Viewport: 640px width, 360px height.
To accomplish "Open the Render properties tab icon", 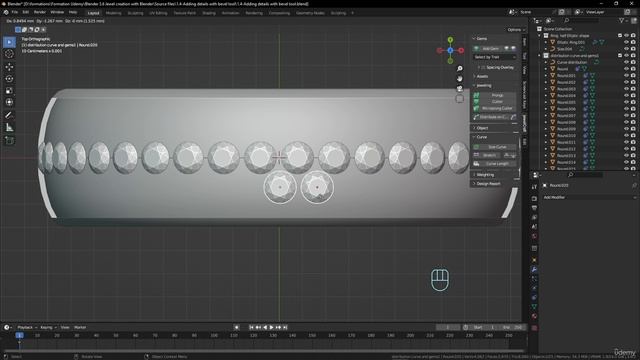I will 534,198.
